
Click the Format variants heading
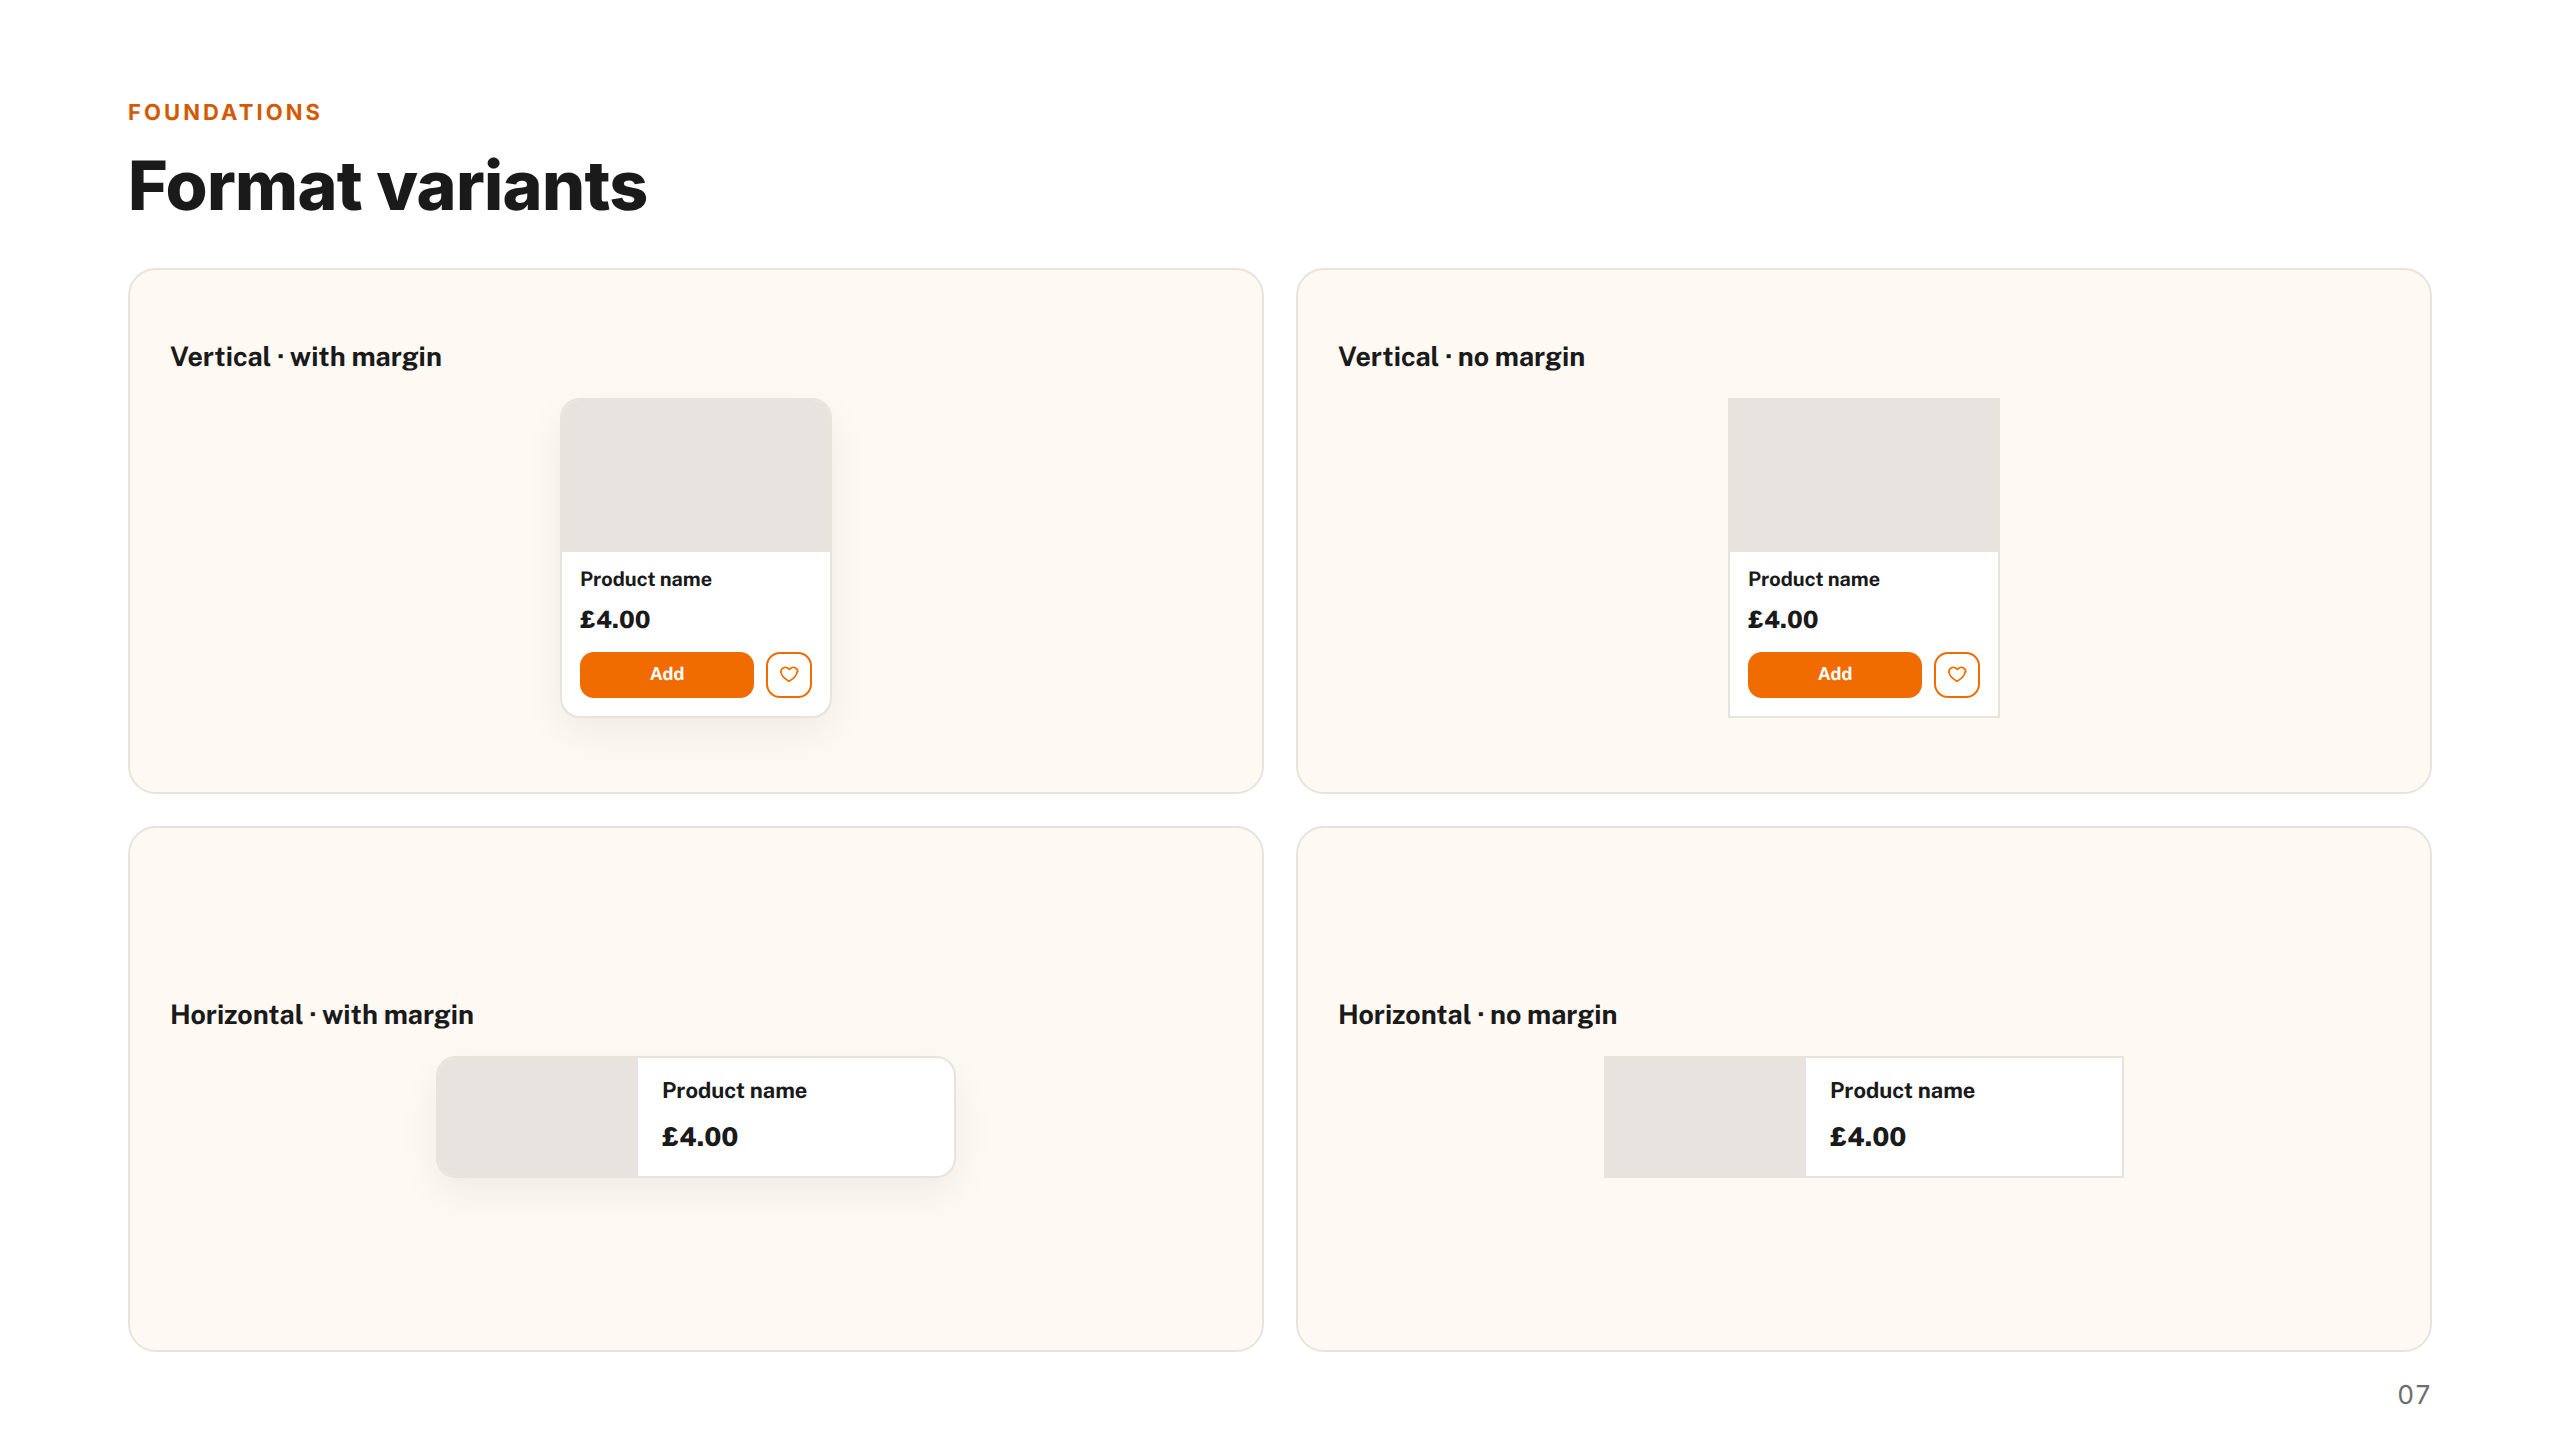pyautogui.click(x=388, y=187)
